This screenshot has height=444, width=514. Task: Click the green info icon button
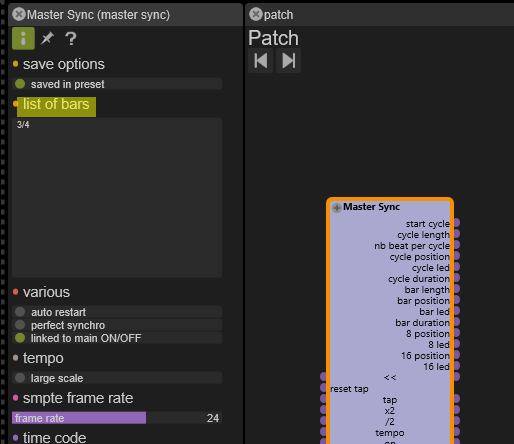point(23,38)
